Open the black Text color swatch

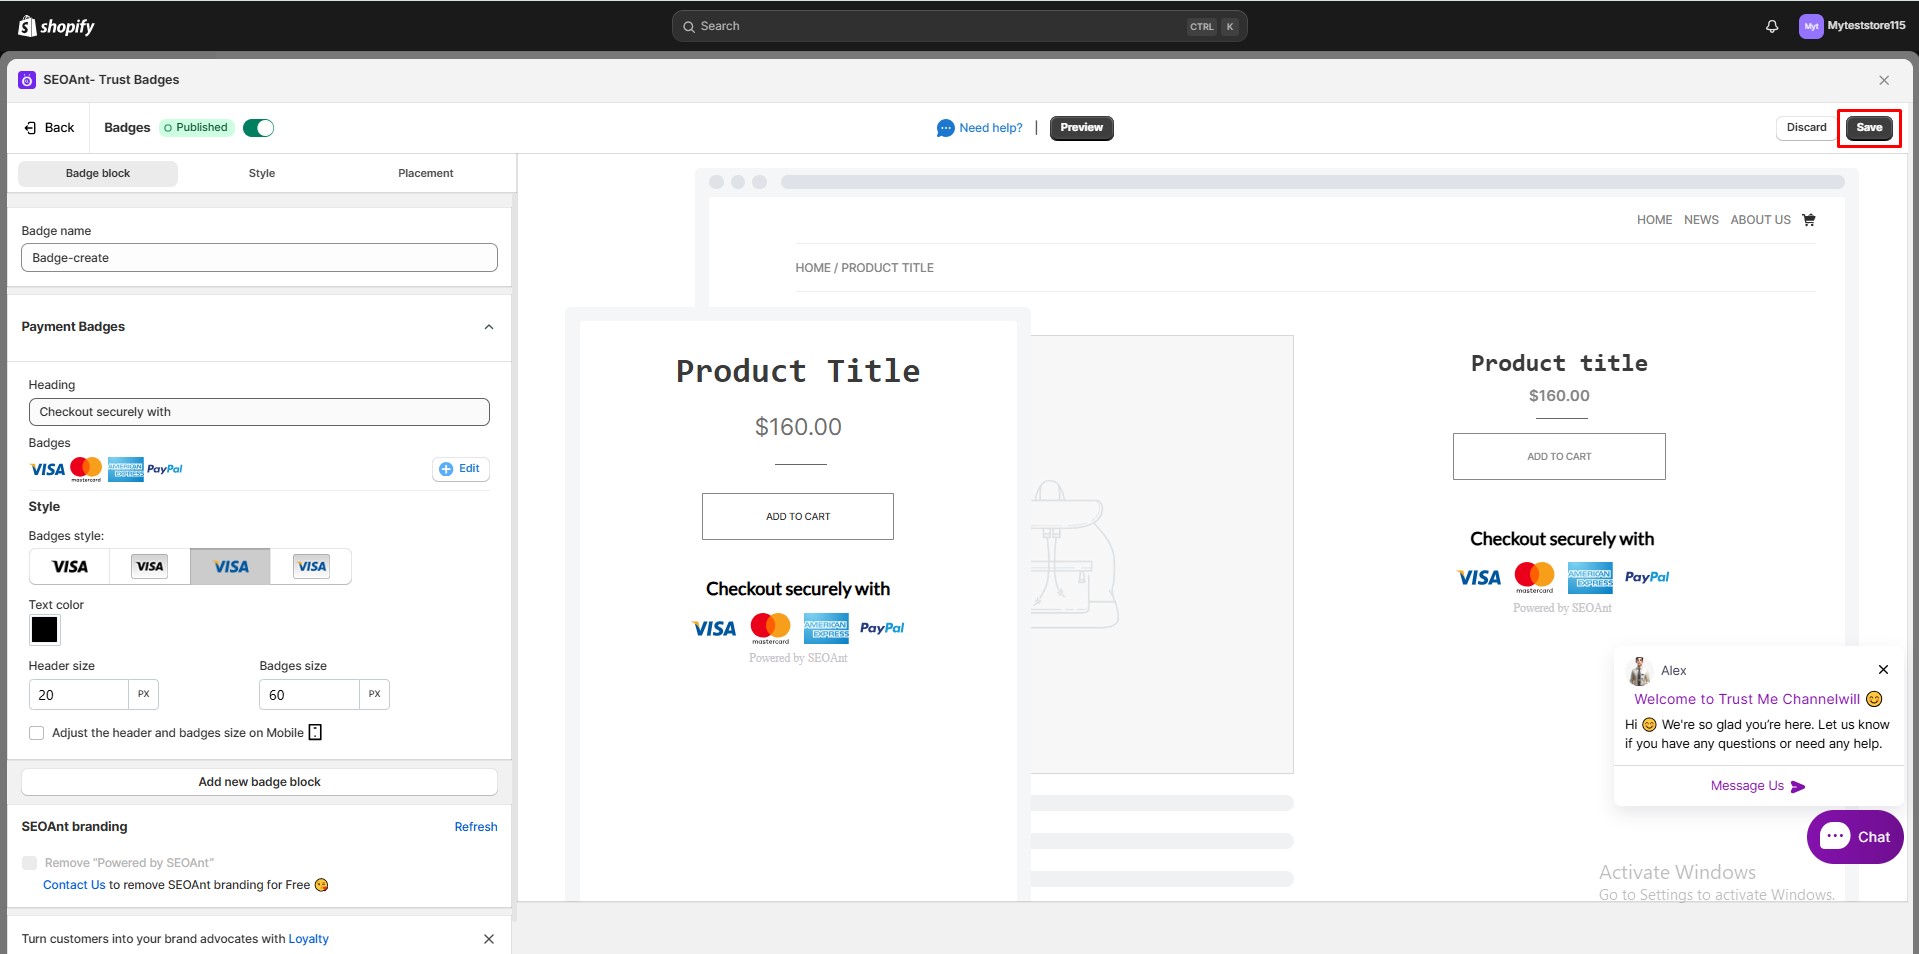tap(44, 630)
